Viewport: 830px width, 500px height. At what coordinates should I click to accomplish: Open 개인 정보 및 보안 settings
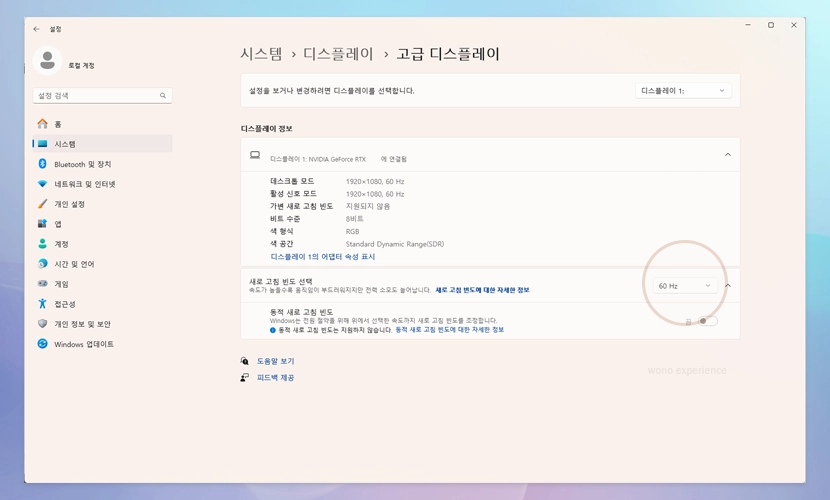click(x=102, y=324)
